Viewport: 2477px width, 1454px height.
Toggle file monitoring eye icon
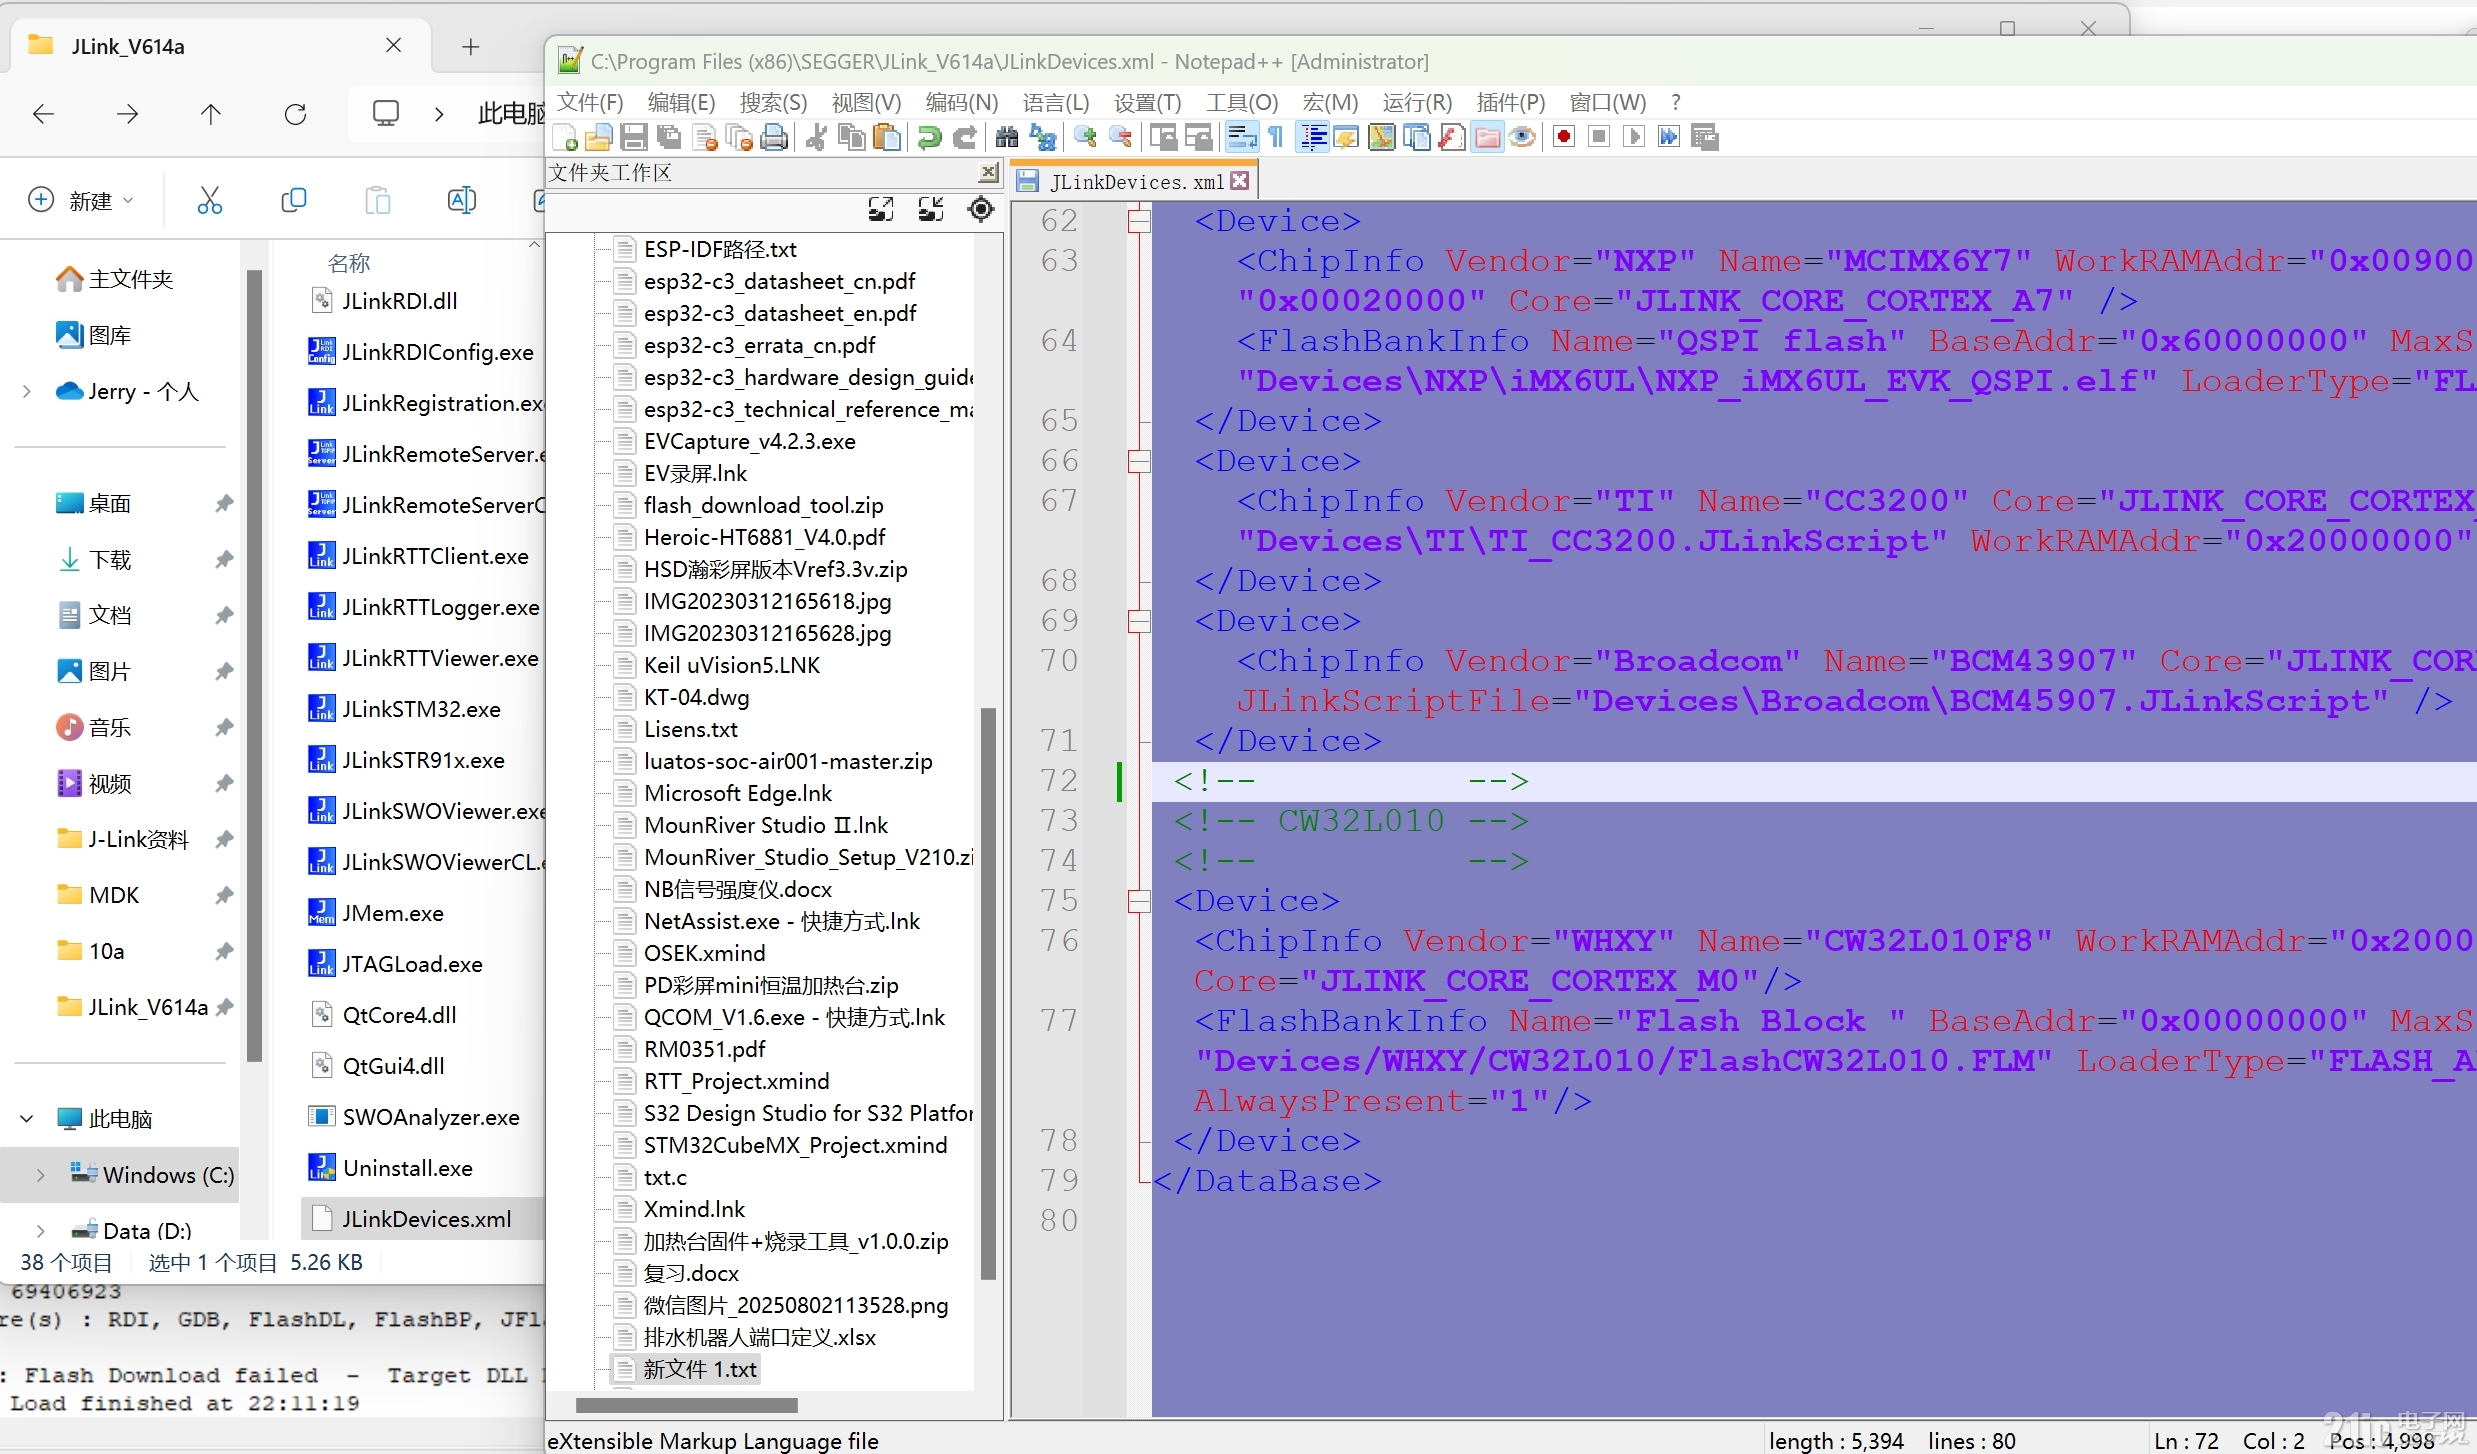point(1522,137)
